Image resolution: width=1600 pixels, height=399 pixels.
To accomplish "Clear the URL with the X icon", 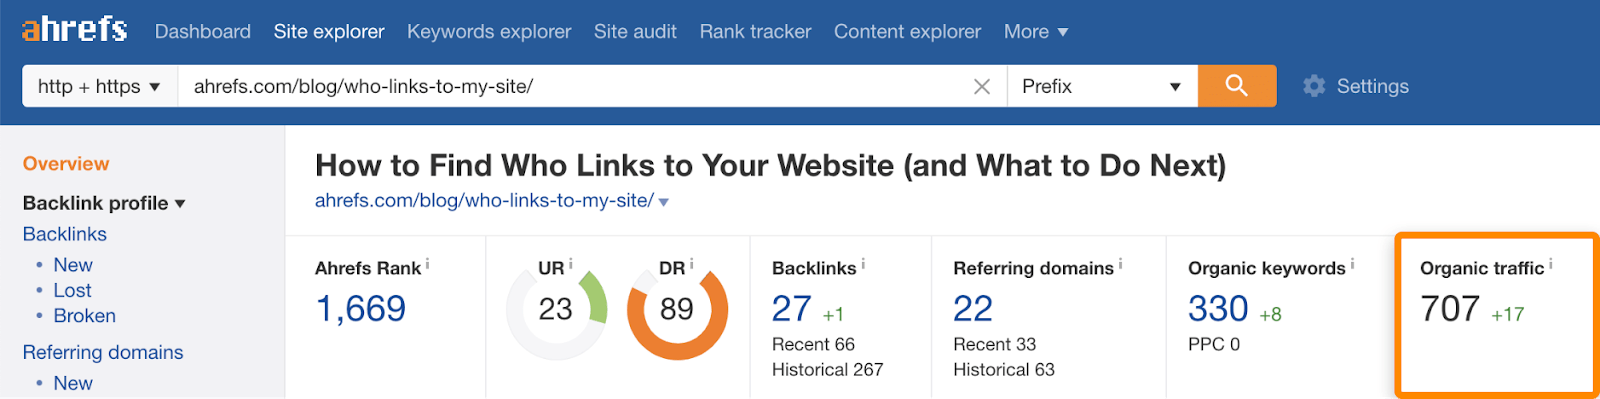I will pos(982,87).
